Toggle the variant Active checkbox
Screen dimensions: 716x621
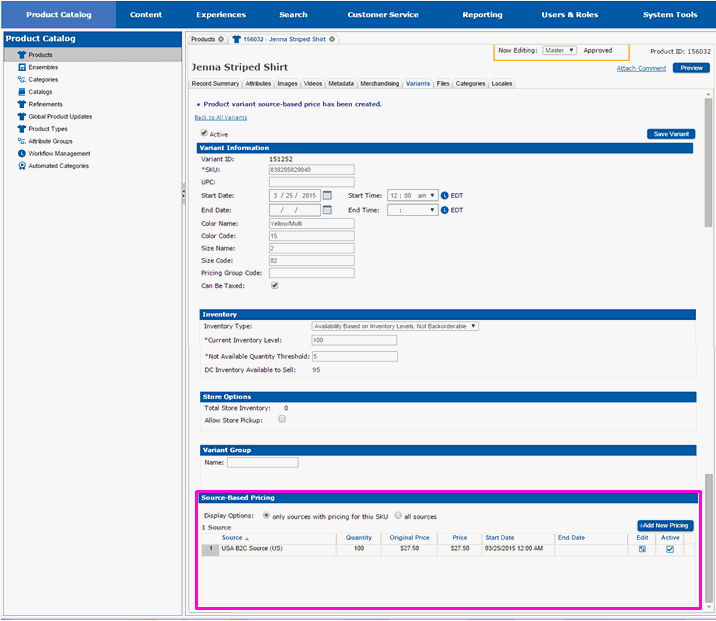coord(204,133)
